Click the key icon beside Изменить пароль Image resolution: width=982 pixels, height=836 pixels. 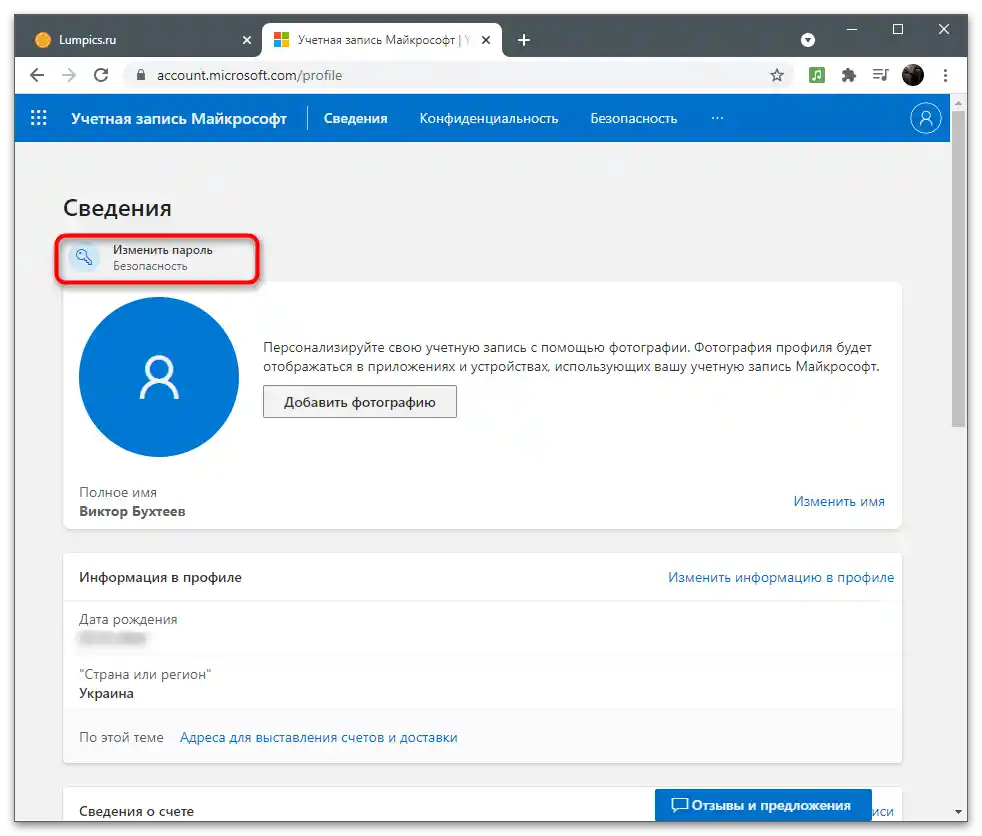[84, 257]
